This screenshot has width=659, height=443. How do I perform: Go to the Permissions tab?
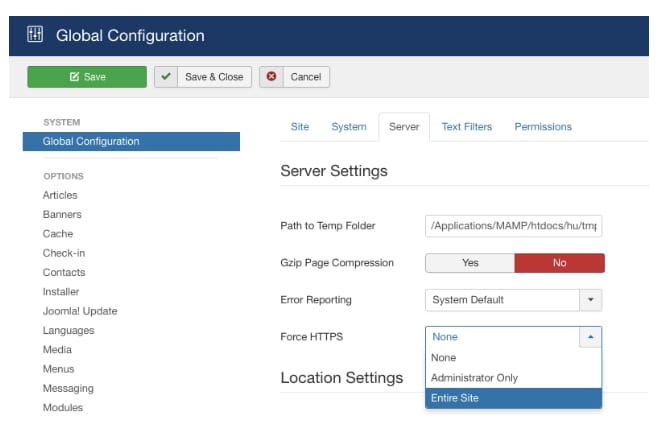(543, 127)
